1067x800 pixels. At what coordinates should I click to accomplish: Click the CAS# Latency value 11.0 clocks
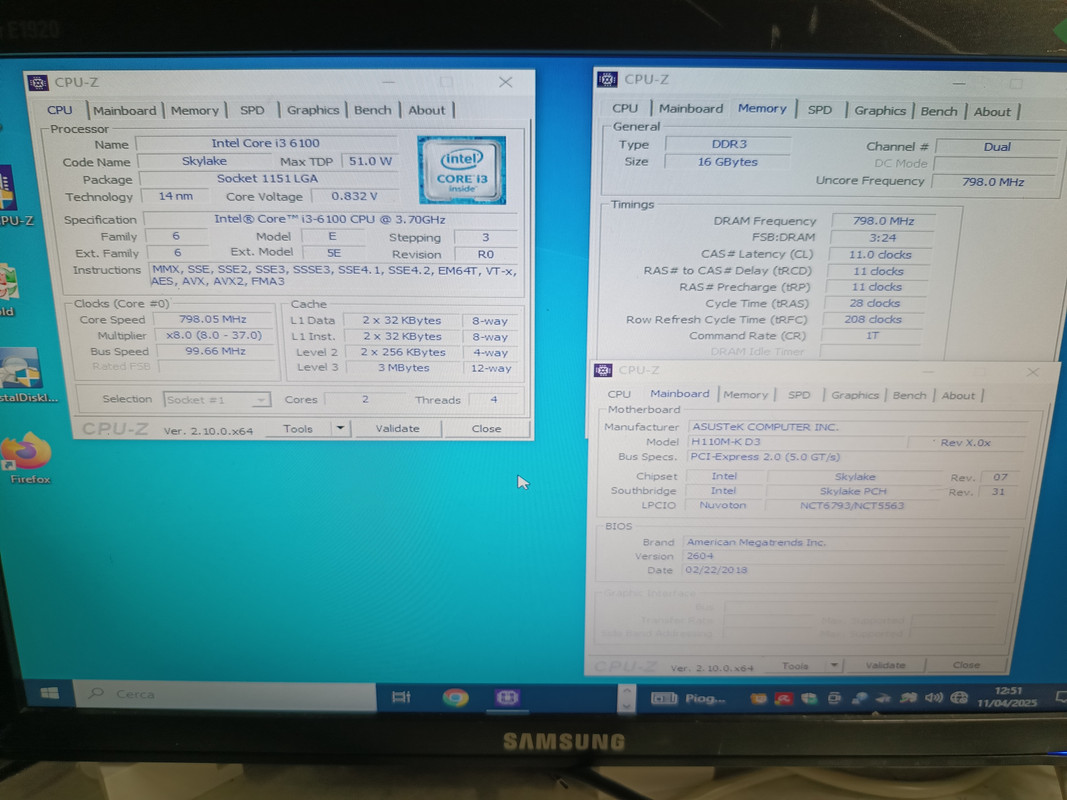click(880, 254)
